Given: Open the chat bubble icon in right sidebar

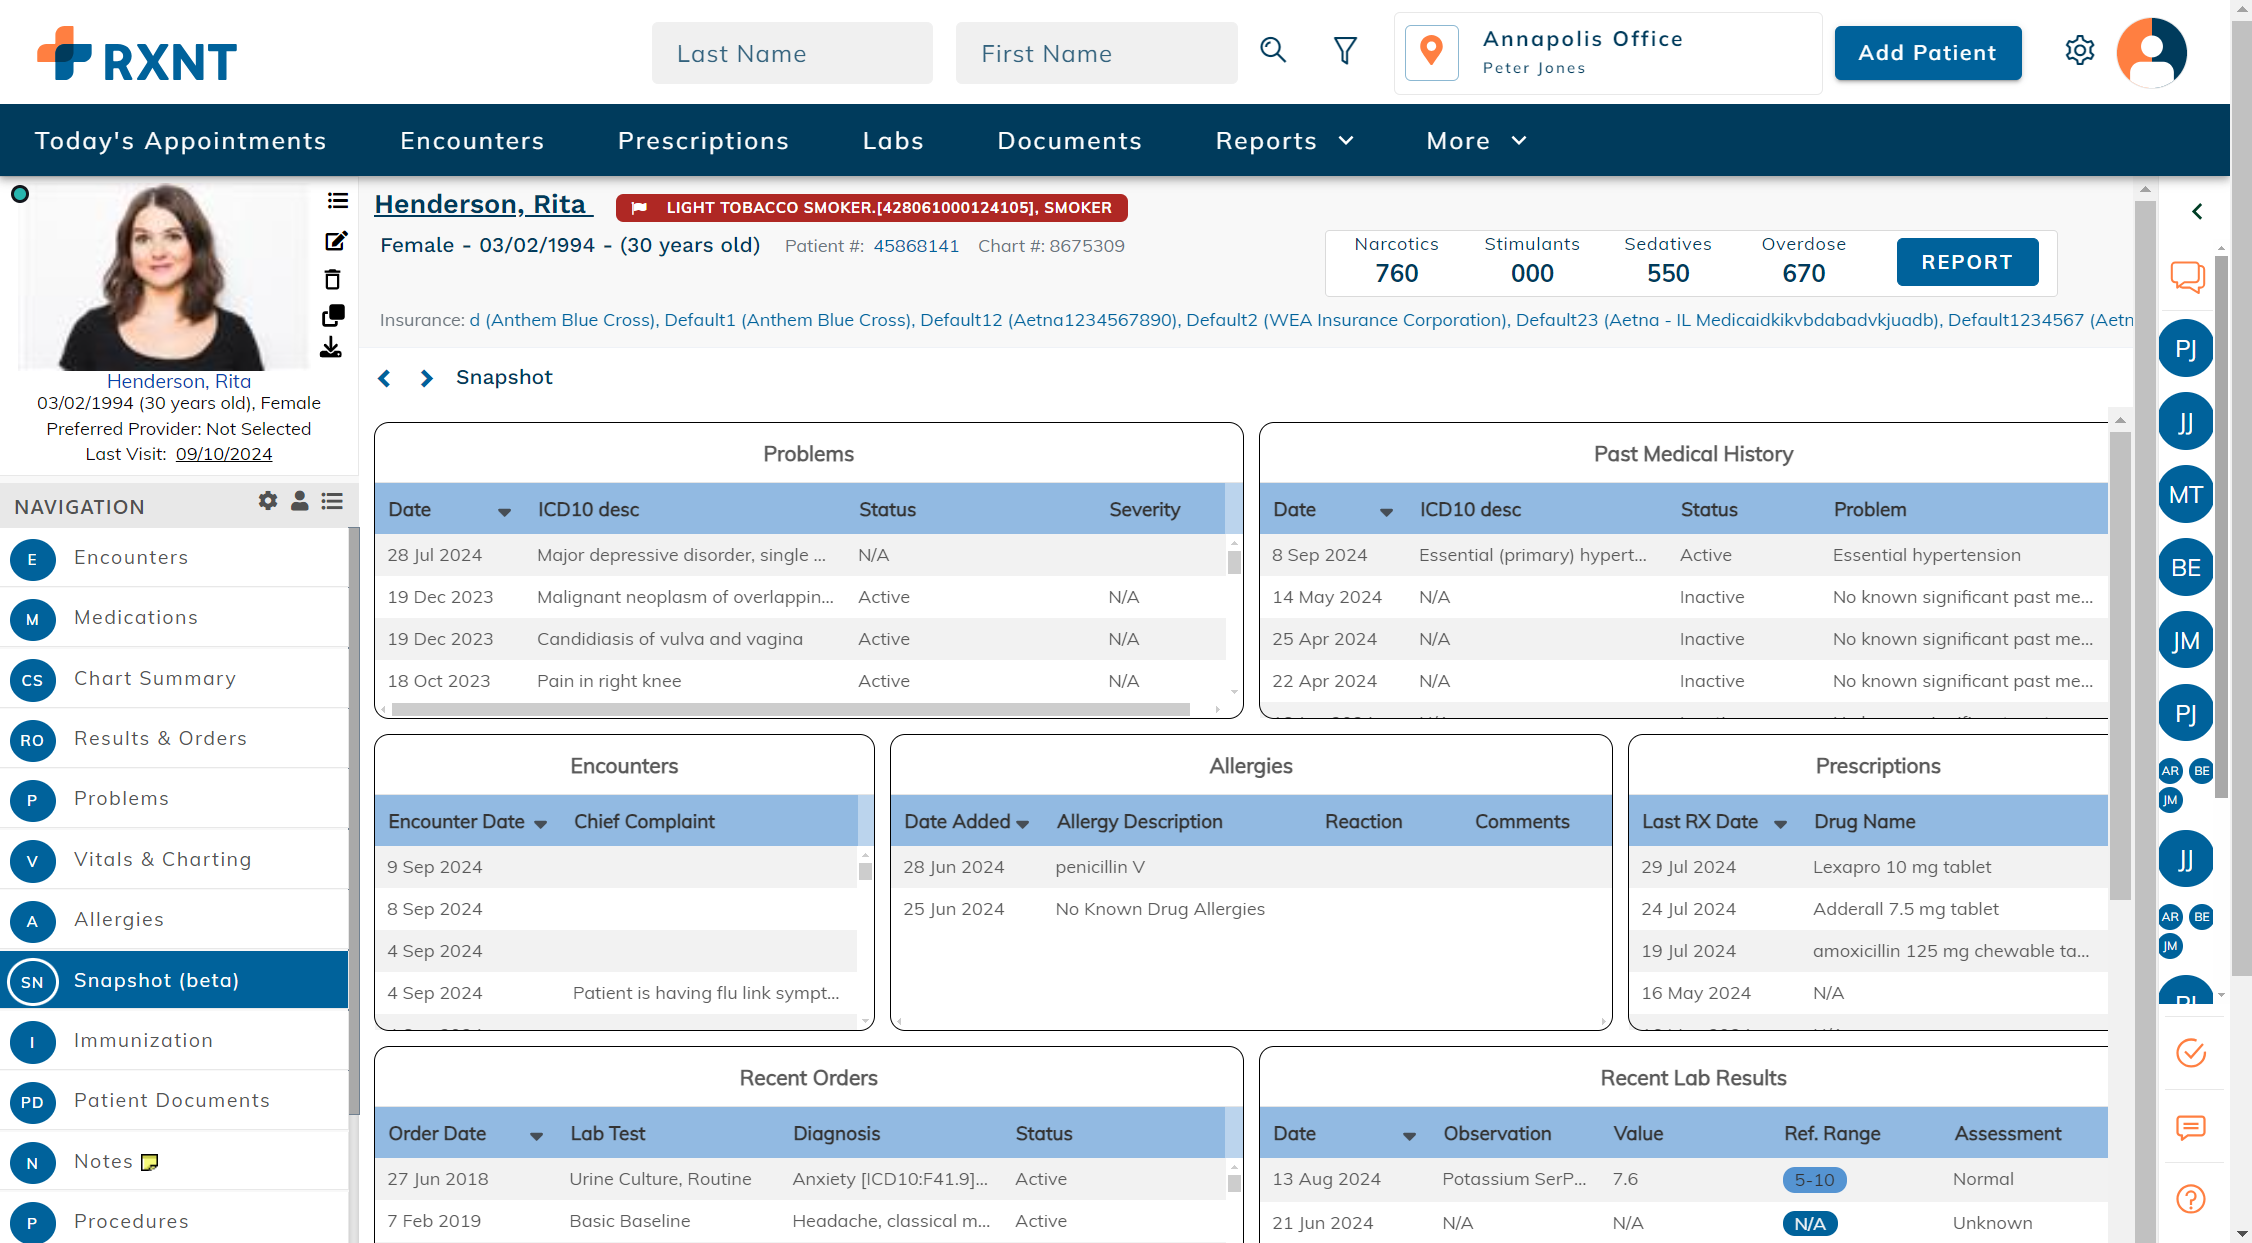Looking at the screenshot, I should tap(2187, 276).
